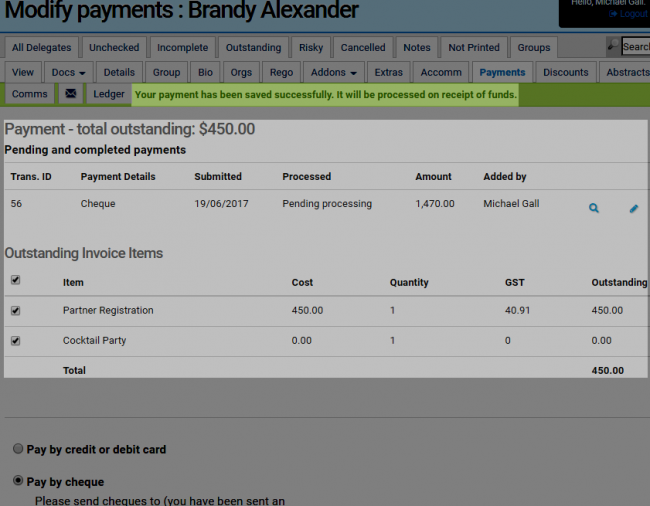Screen dimensions: 650x506
Task: Select the Pay by cheque option
Action: pos(18,481)
